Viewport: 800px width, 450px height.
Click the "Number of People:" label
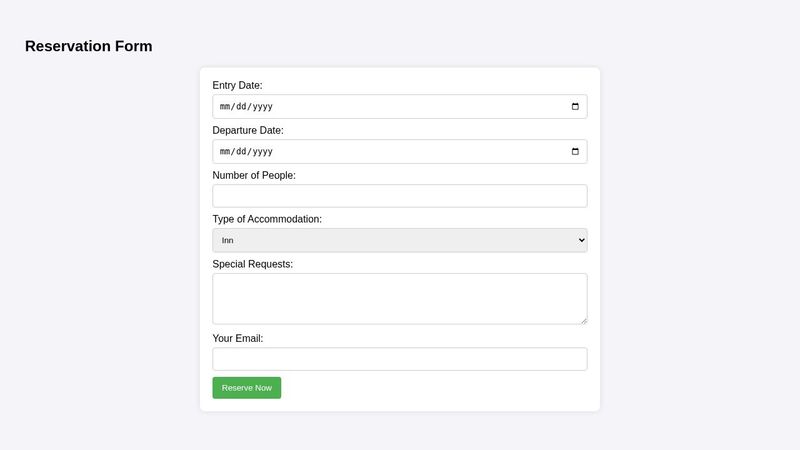click(x=253, y=175)
